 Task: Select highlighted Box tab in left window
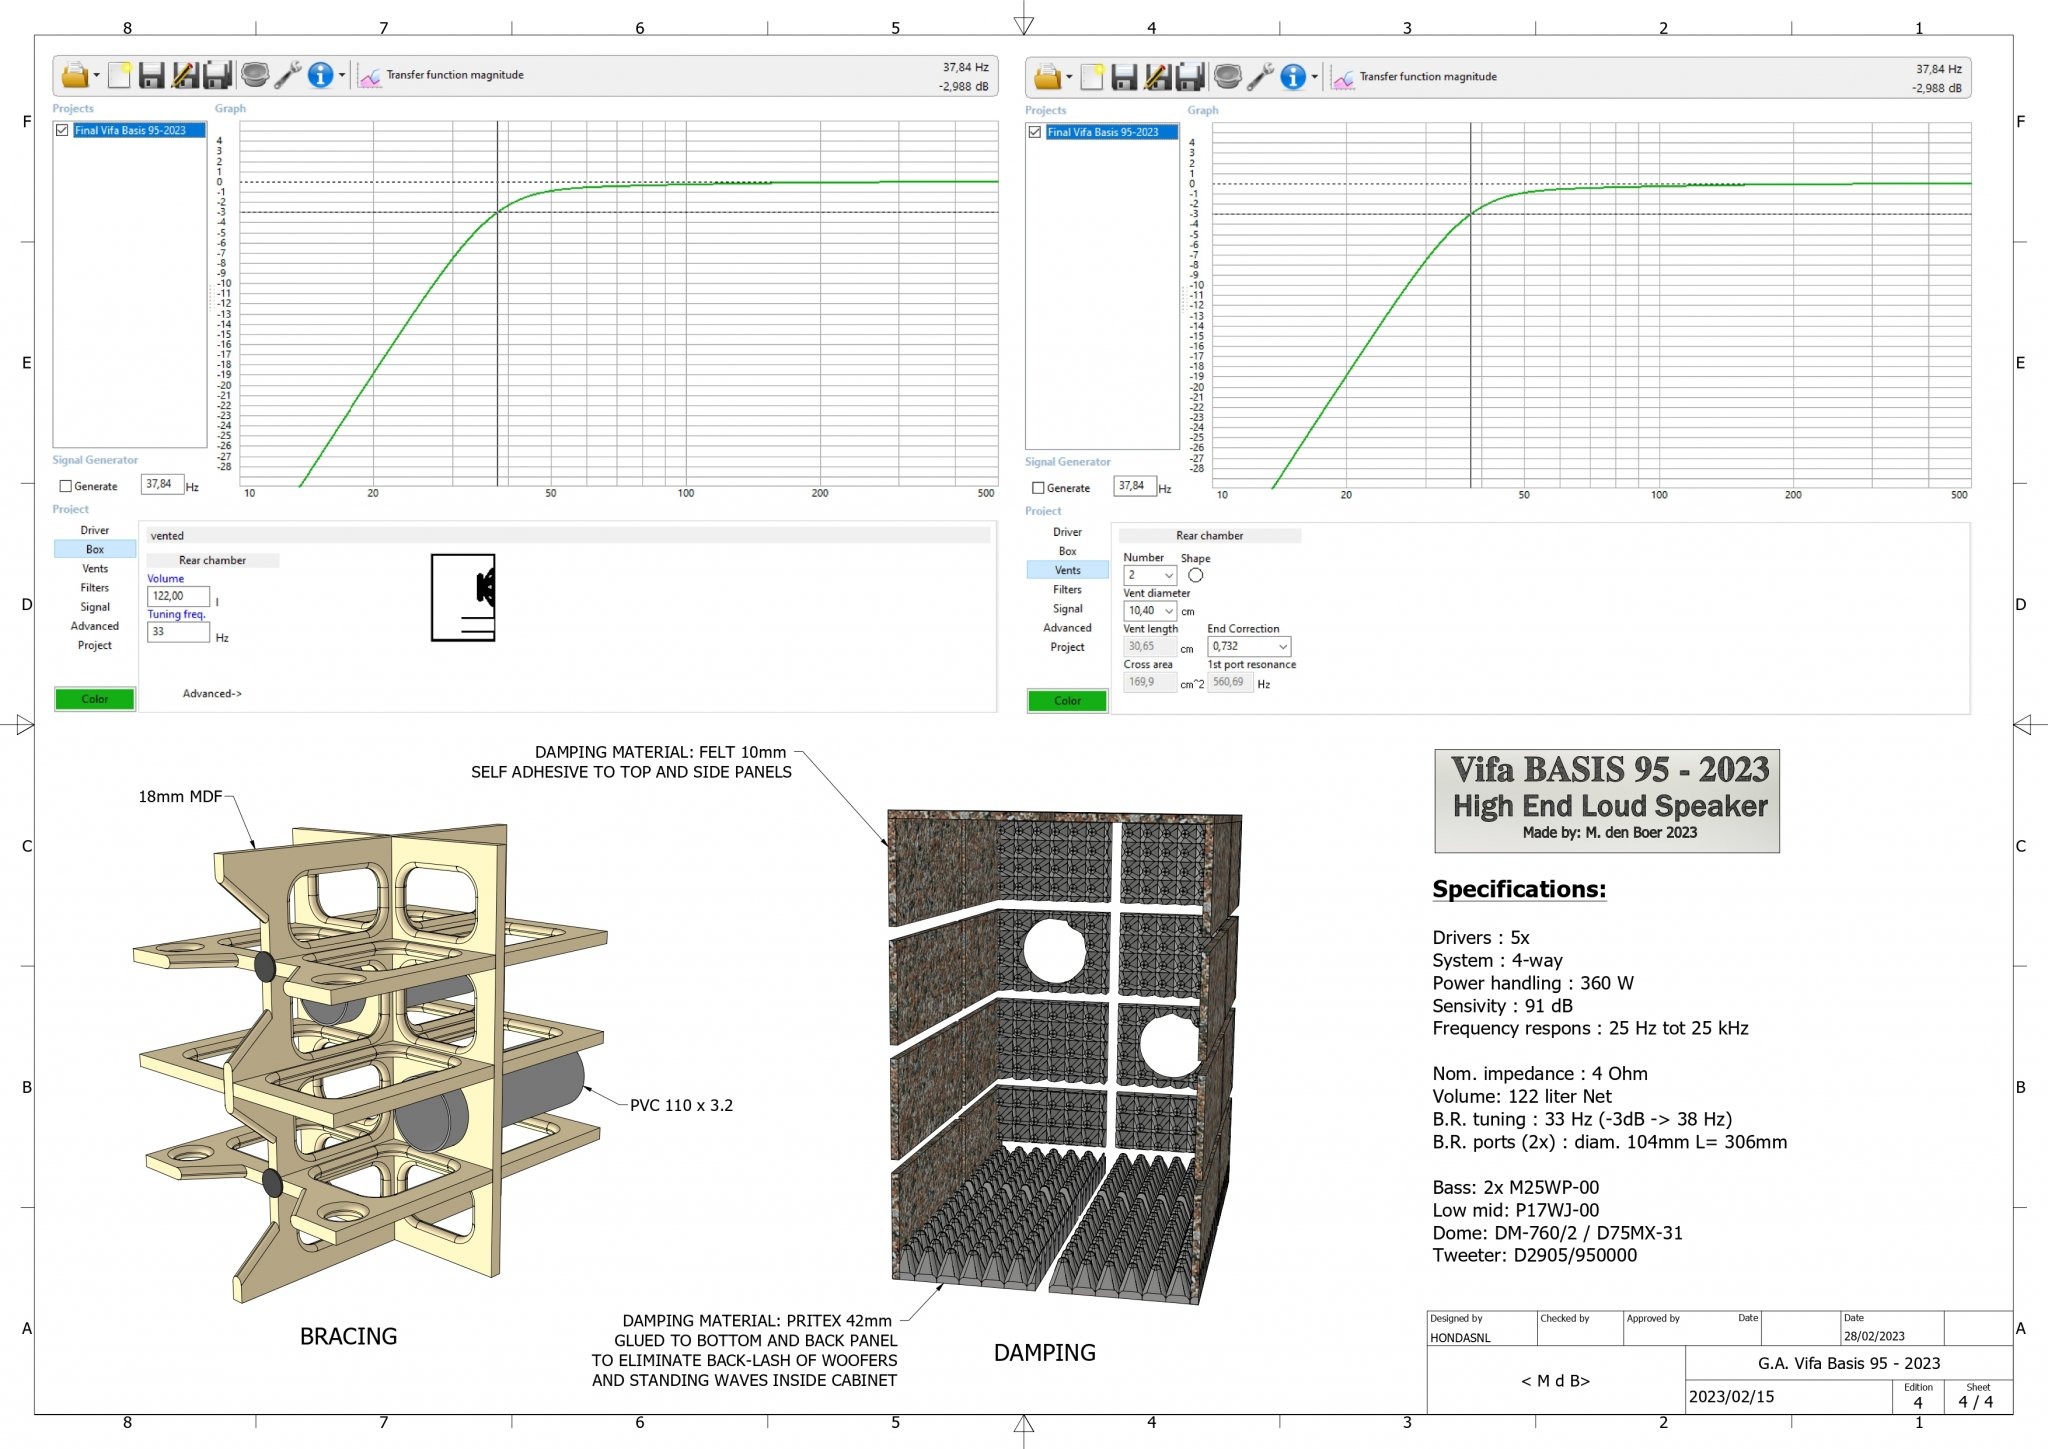(95, 549)
